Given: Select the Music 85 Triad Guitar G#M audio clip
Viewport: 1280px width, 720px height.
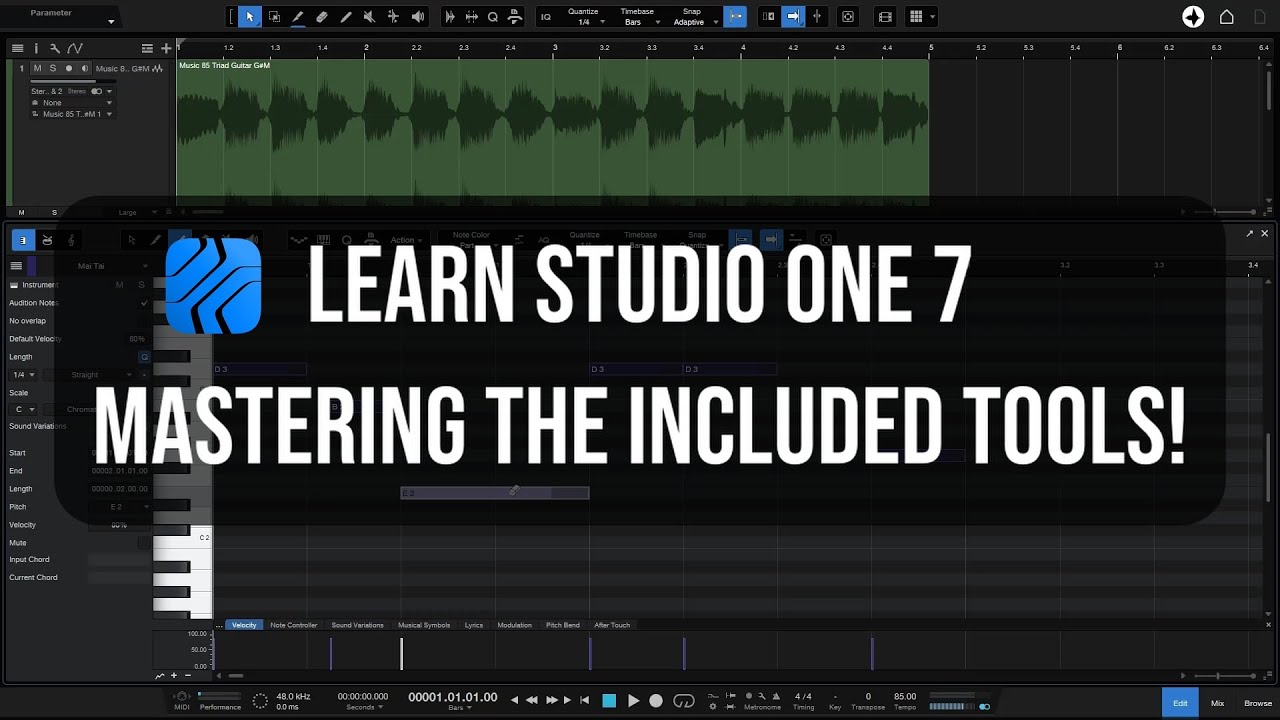Looking at the screenshot, I should click(553, 130).
